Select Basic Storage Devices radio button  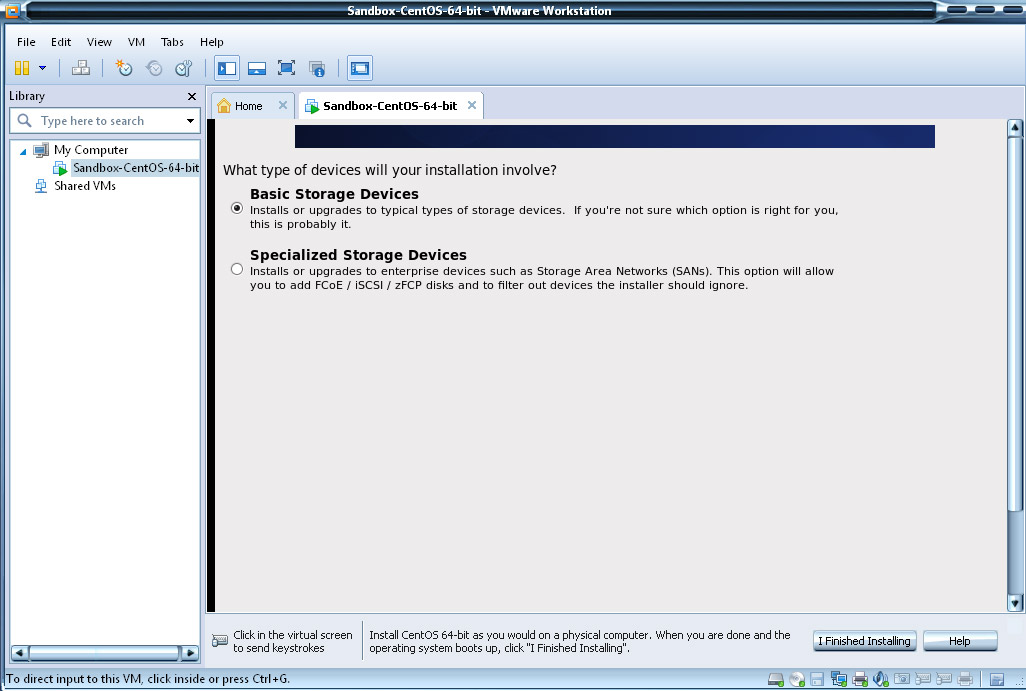[237, 208]
